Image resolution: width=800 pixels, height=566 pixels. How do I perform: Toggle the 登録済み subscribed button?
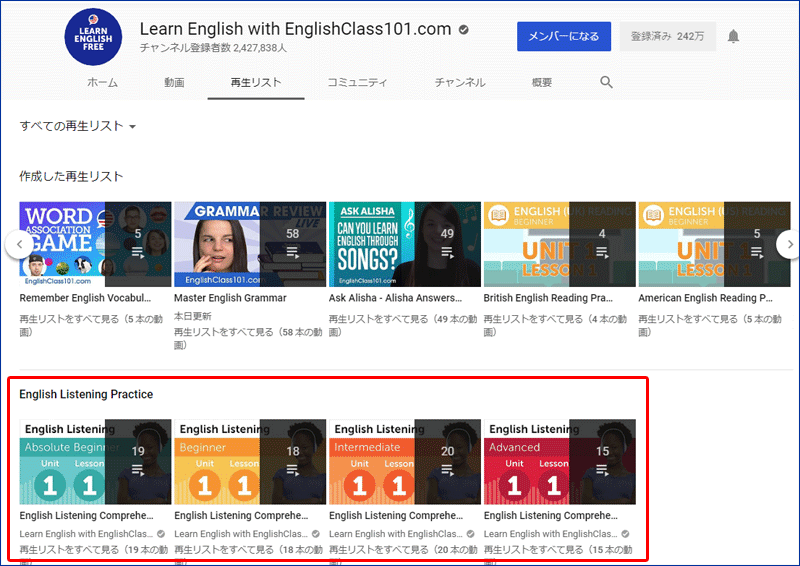point(667,37)
